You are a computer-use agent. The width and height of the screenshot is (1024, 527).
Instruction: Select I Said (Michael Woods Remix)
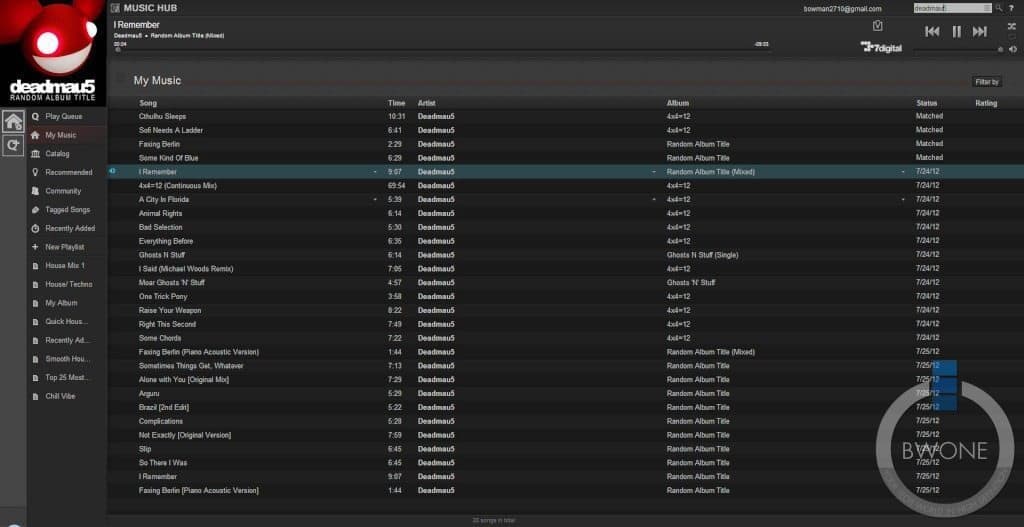pos(186,268)
